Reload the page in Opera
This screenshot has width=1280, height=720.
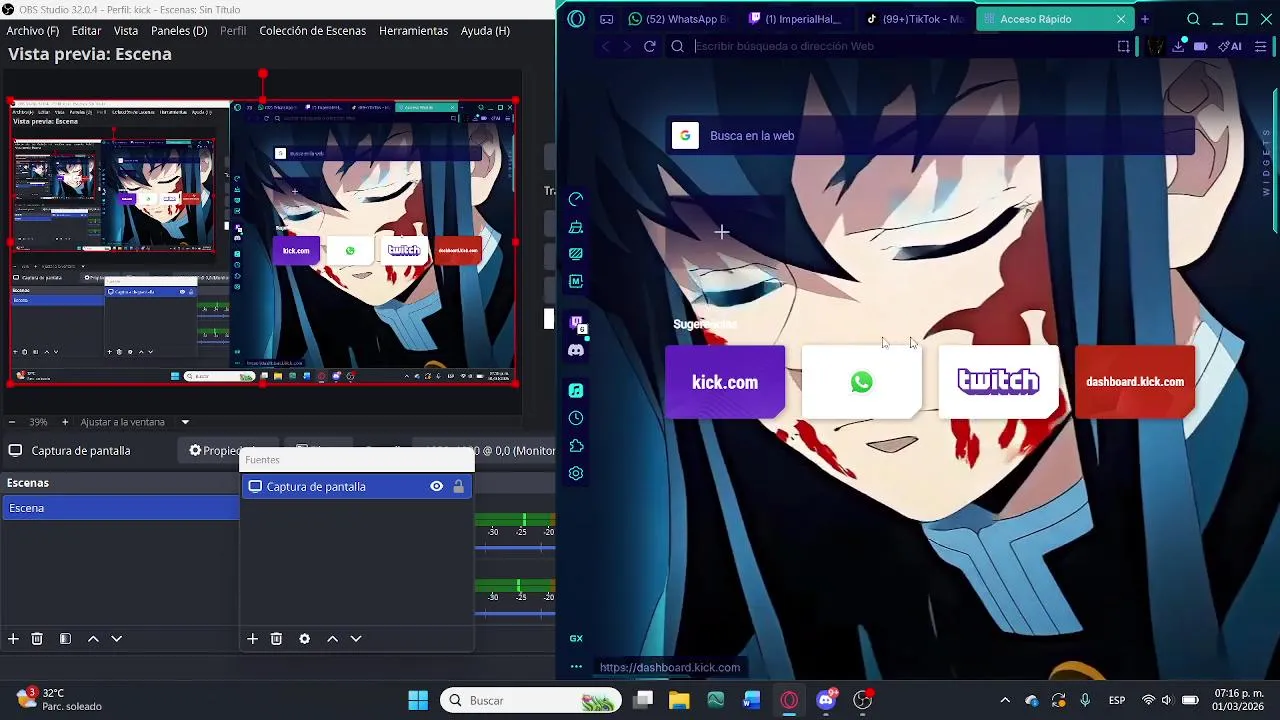coord(650,46)
